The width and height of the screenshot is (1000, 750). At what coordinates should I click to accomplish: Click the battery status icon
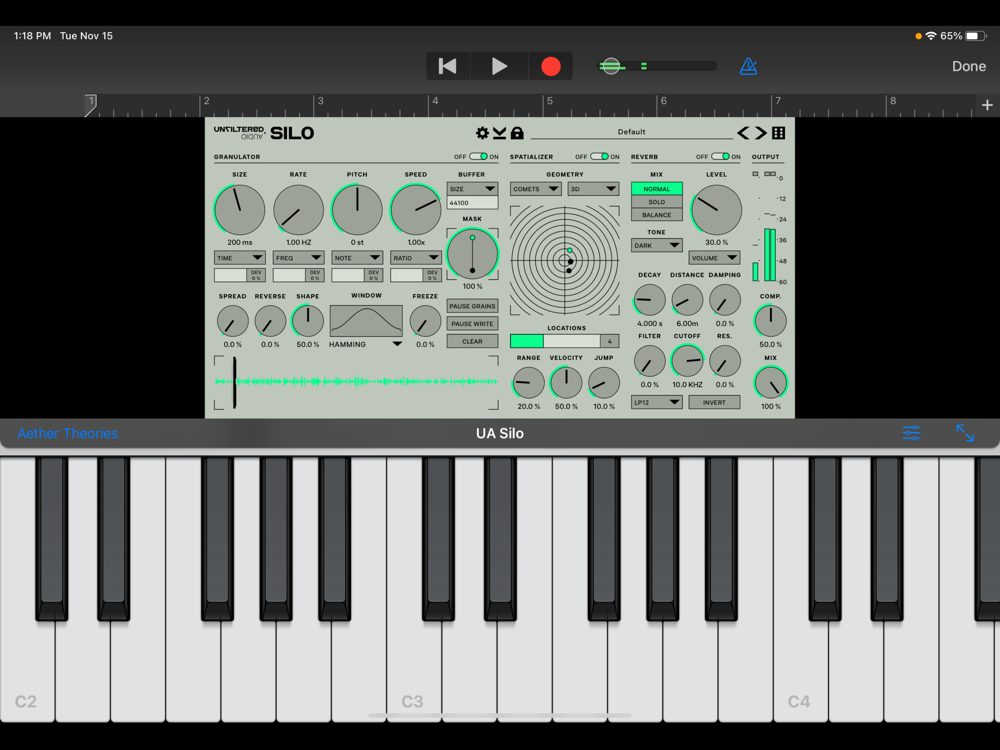pos(976,36)
